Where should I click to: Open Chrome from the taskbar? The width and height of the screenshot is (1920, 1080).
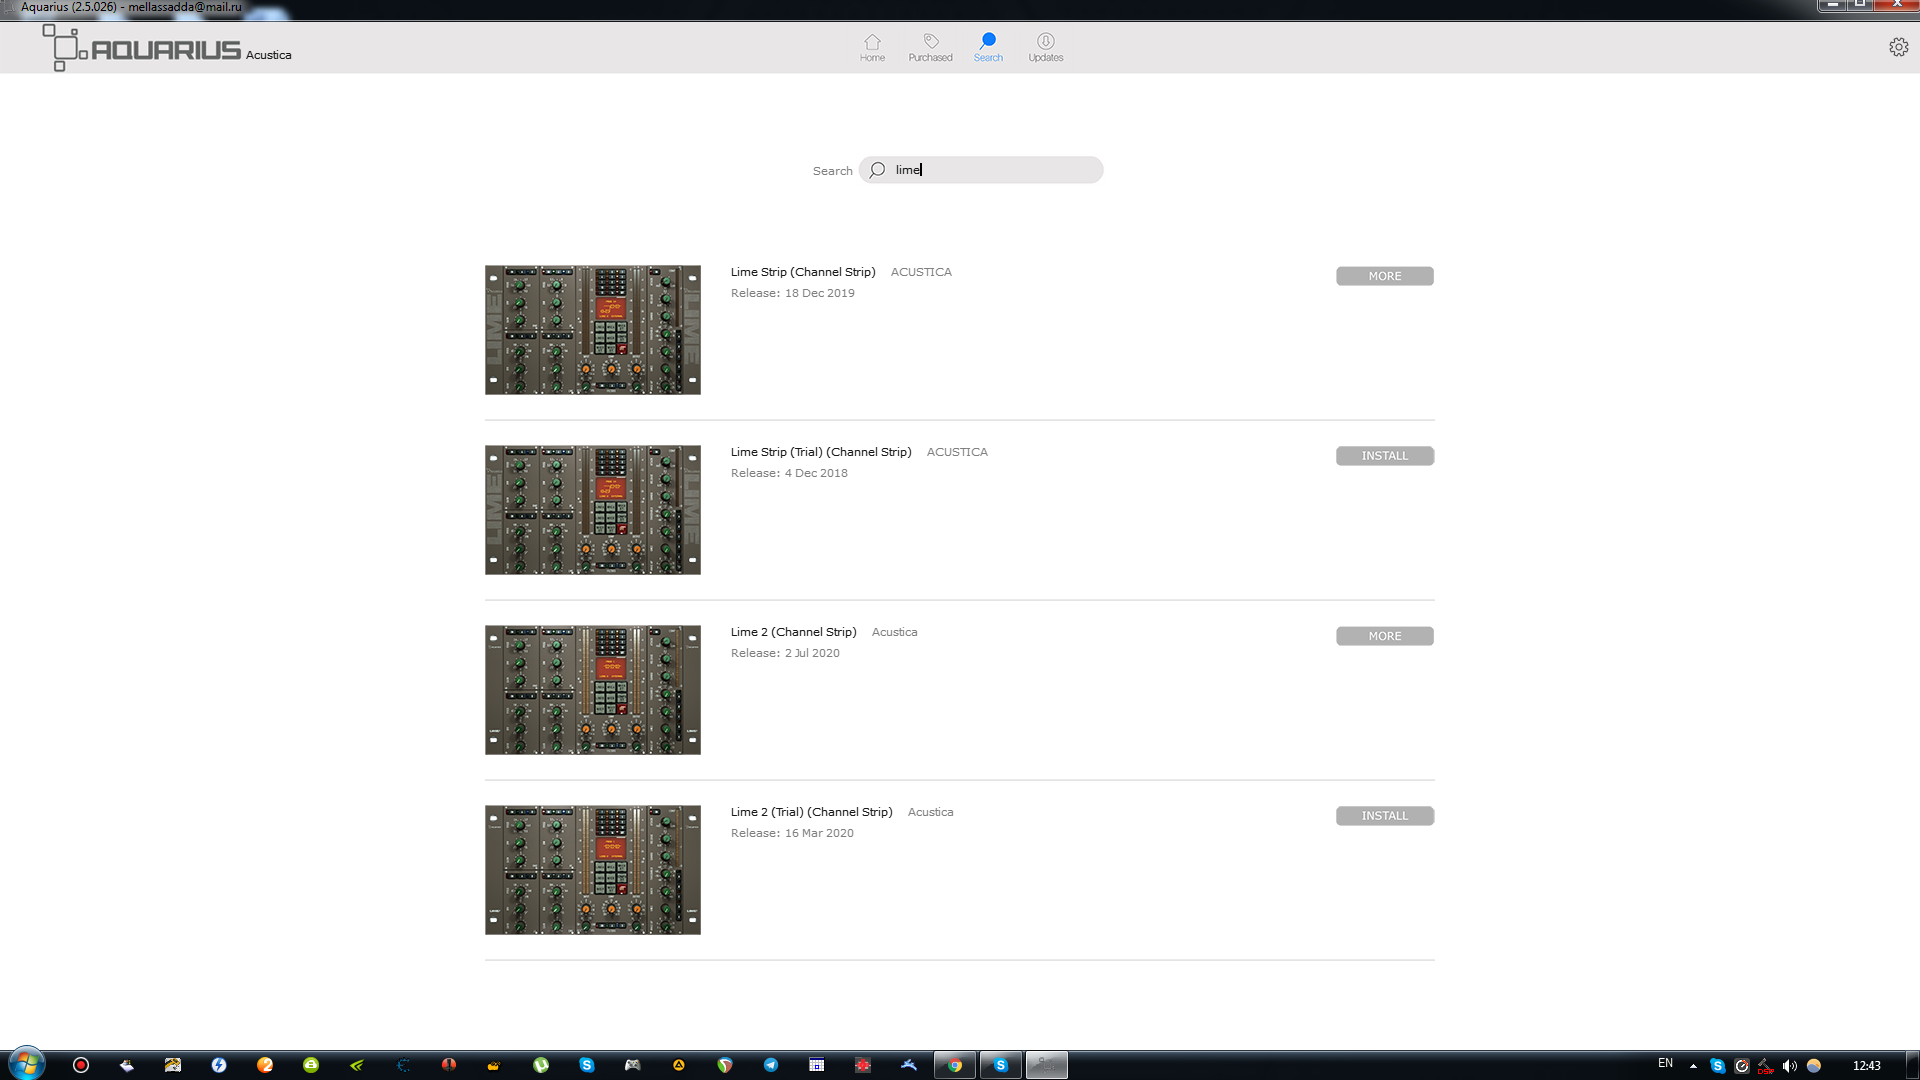954,1065
